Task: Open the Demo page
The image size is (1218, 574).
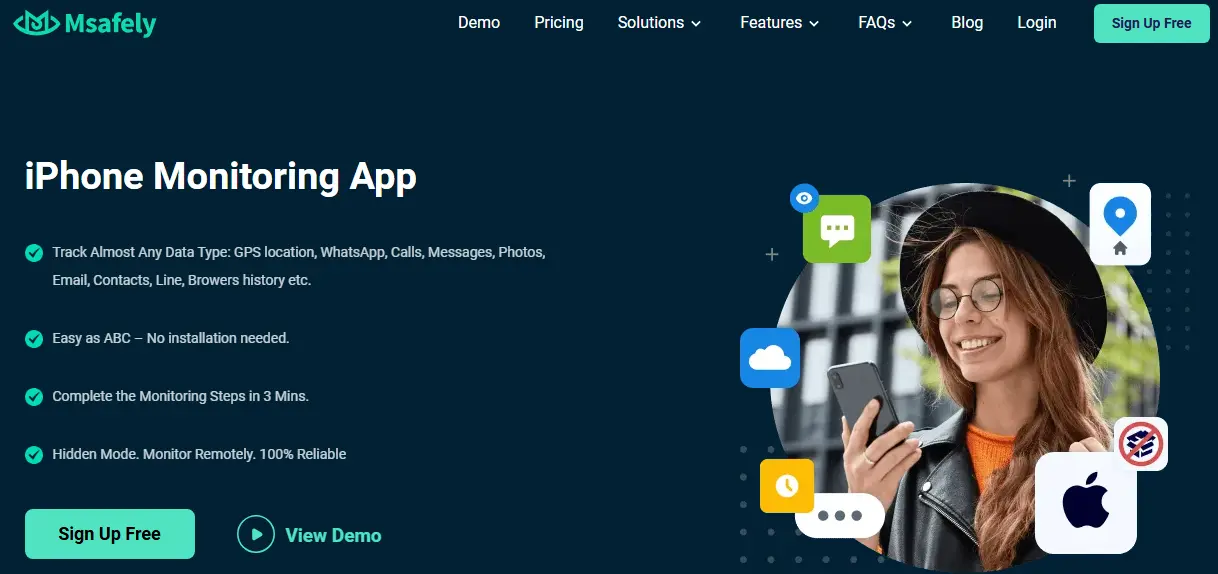Action: [x=479, y=22]
